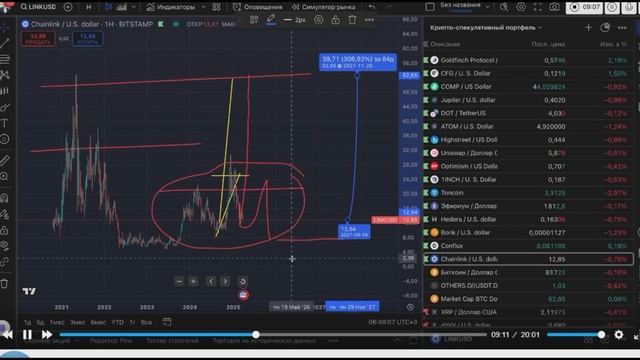Open watchlist name dropdown Крипто-спекулятивный портфель
640x360 pixels.
tap(486, 27)
